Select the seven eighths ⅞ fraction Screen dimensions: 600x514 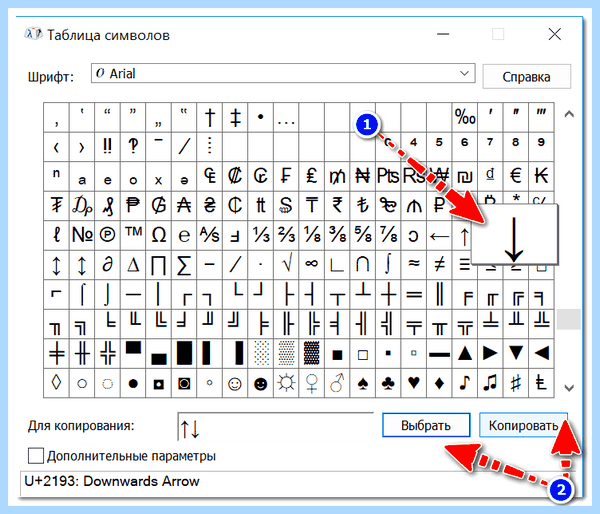tap(388, 235)
